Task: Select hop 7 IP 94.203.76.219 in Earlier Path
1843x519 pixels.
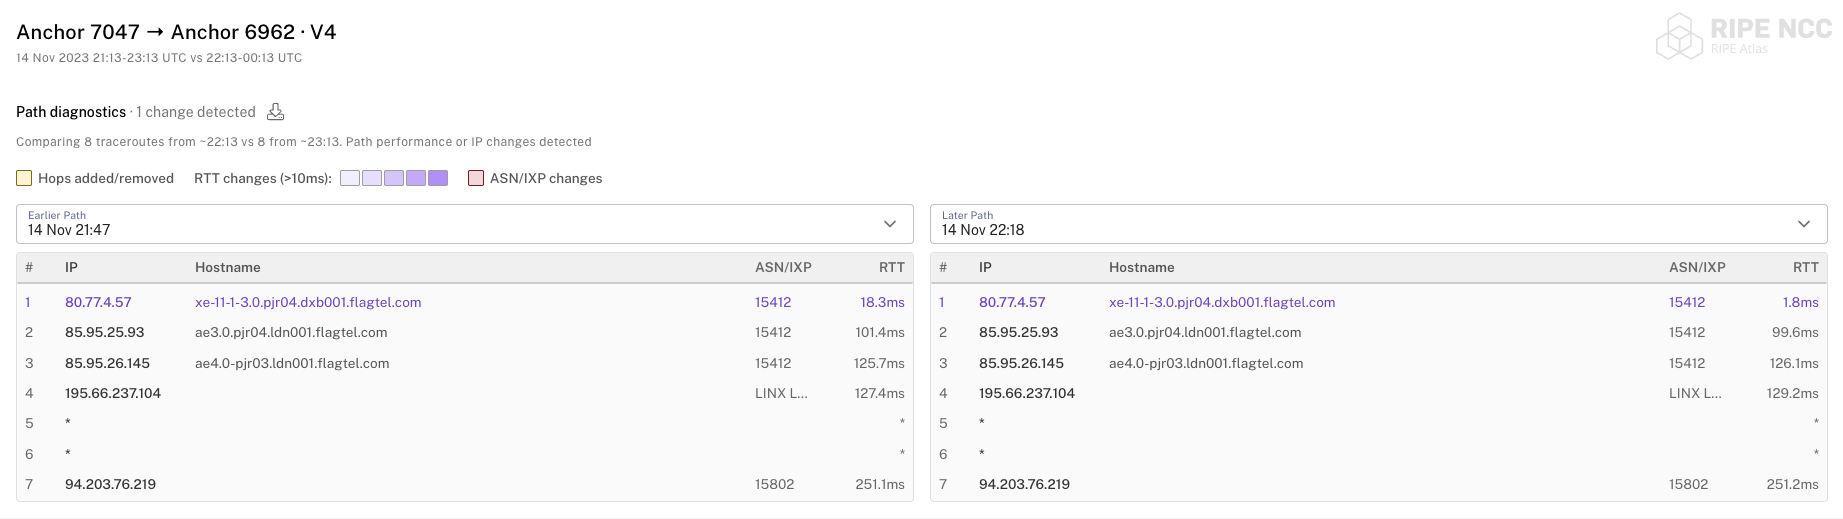Action: click(110, 484)
